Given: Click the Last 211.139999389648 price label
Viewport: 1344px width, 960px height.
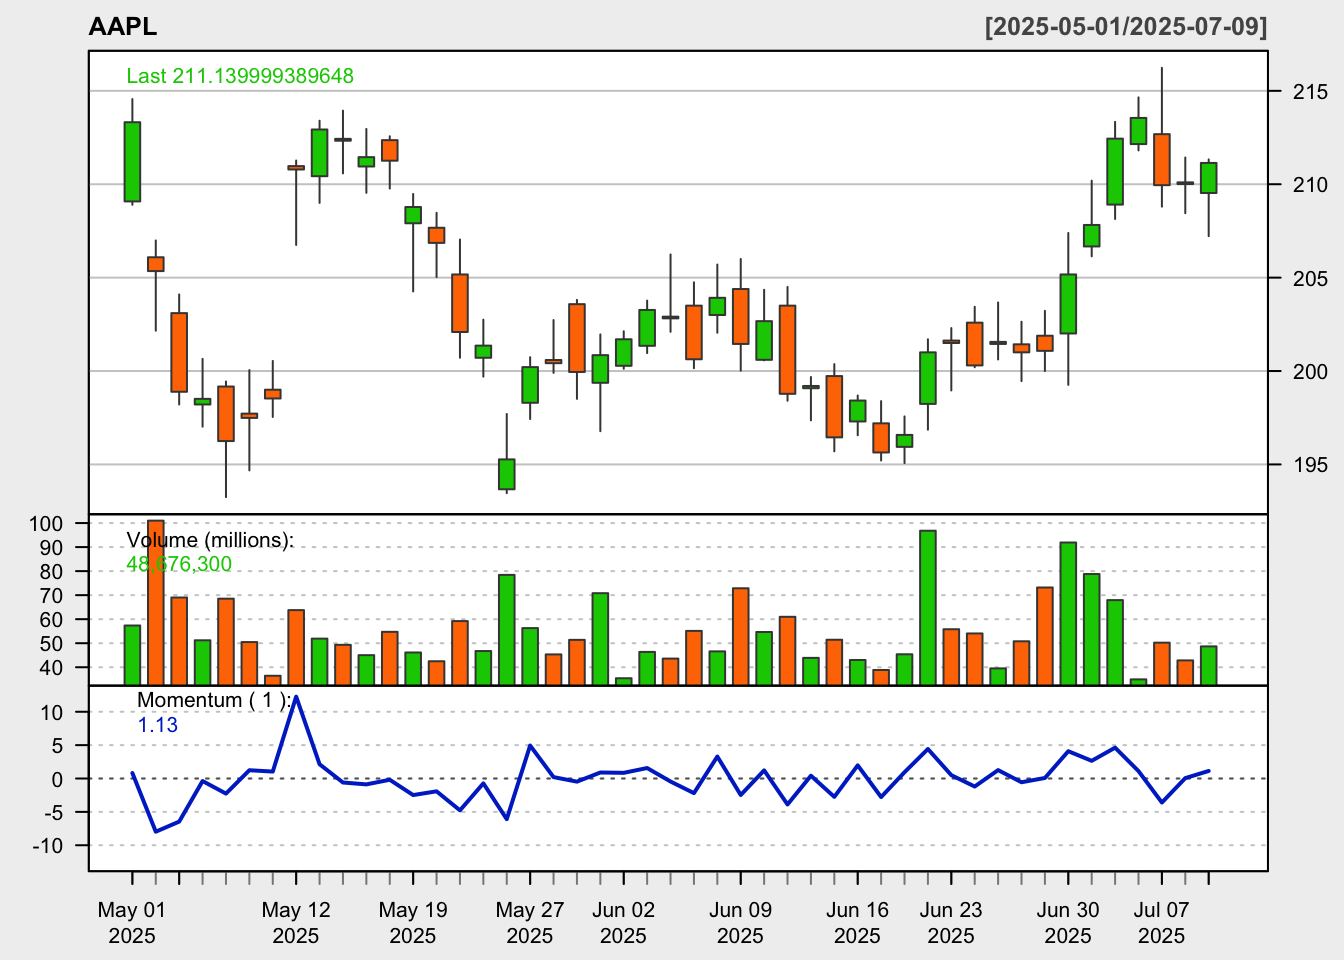Looking at the screenshot, I should click(x=240, y=76).
